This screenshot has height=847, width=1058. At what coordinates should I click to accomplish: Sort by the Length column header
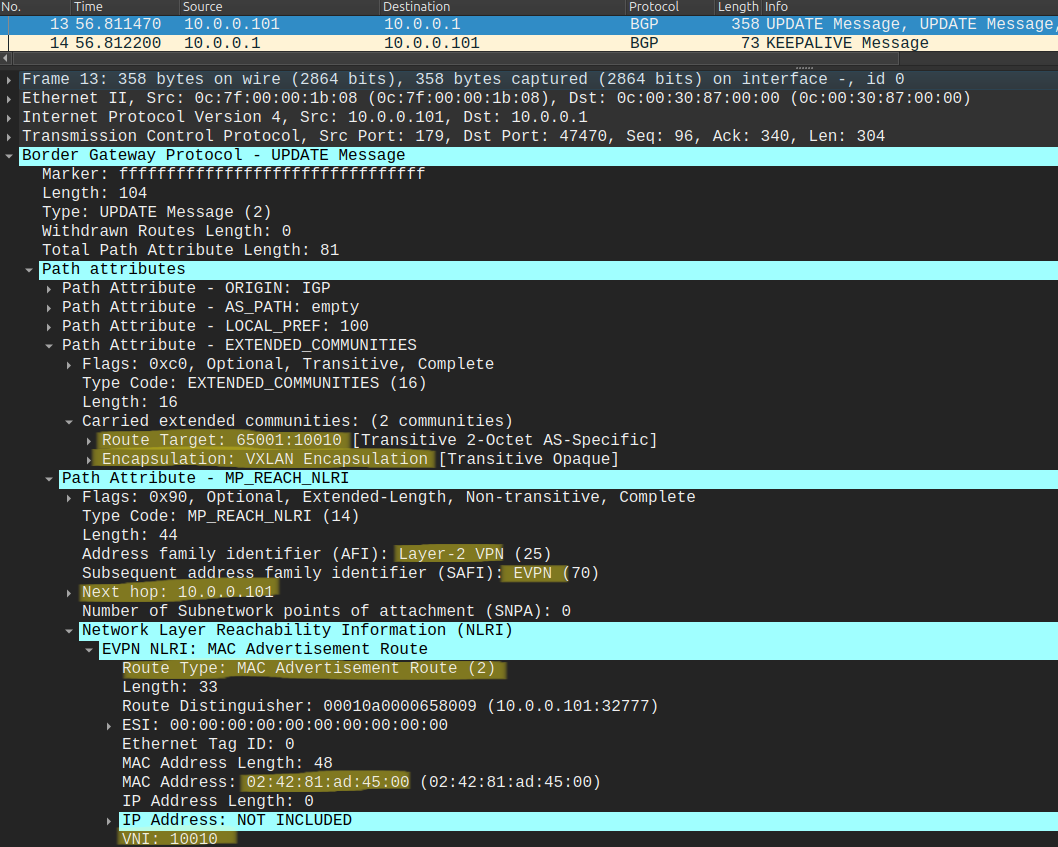(738, 7)
